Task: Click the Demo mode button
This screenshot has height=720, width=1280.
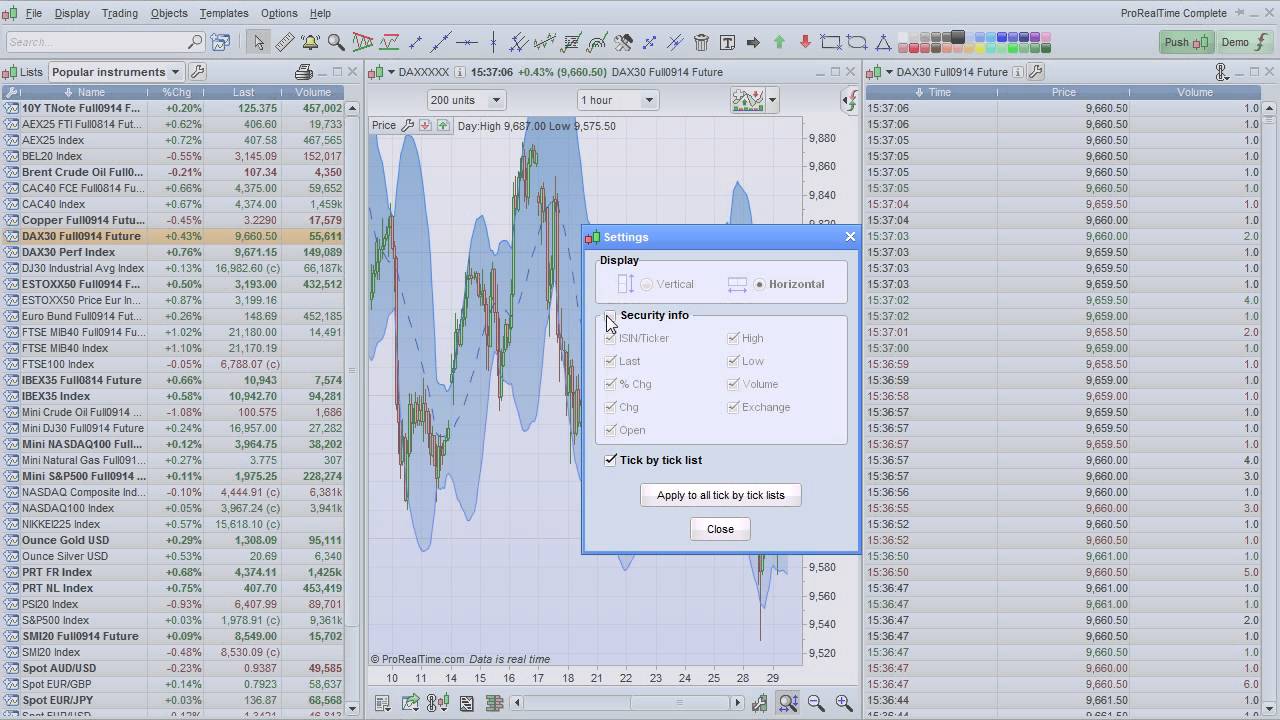Action: (1245, 42)
